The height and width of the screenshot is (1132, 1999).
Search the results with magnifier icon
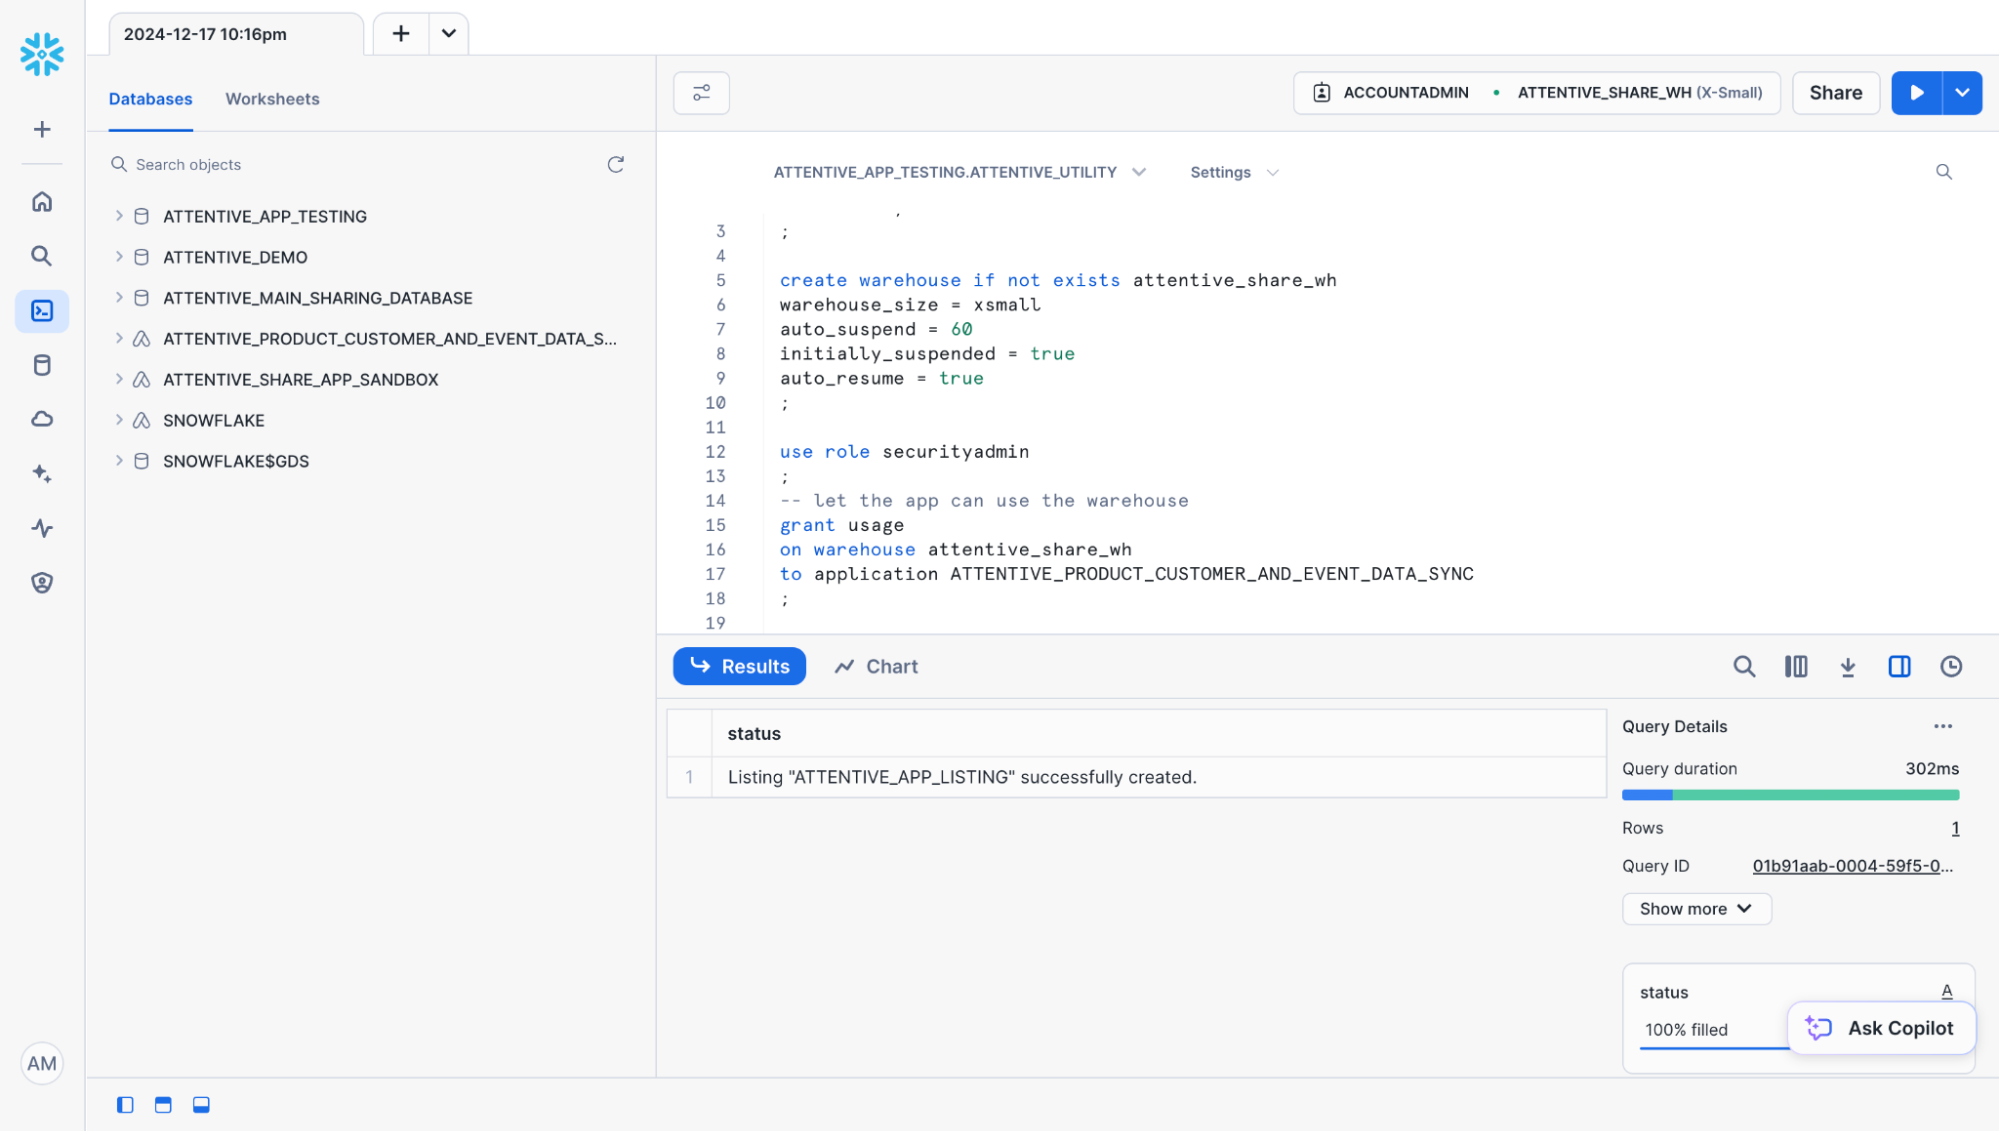pyautogui.click(x=1744, y=667)
